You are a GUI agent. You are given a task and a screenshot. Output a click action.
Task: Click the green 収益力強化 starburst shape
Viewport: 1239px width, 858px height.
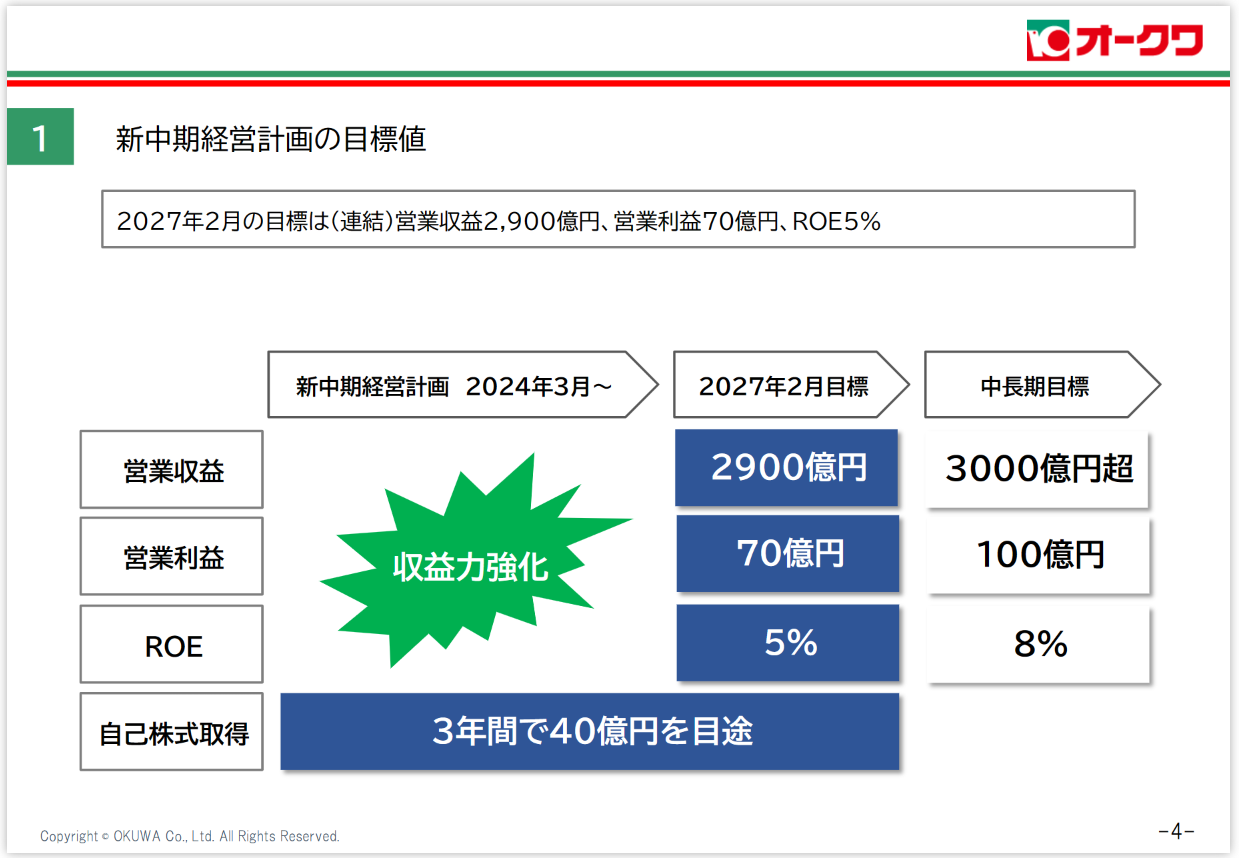[x=471, y=566]
